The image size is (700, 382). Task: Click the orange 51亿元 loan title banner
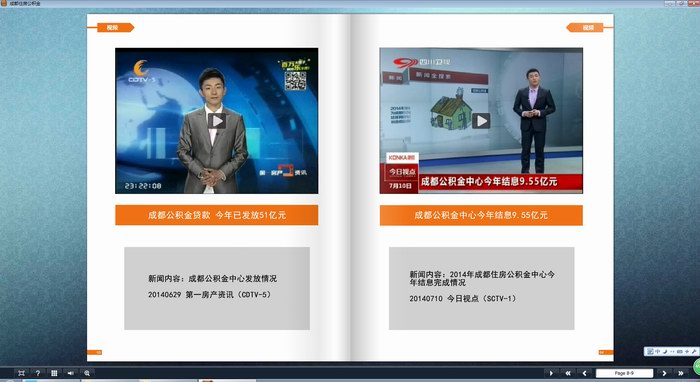click(x=217, y=215)
